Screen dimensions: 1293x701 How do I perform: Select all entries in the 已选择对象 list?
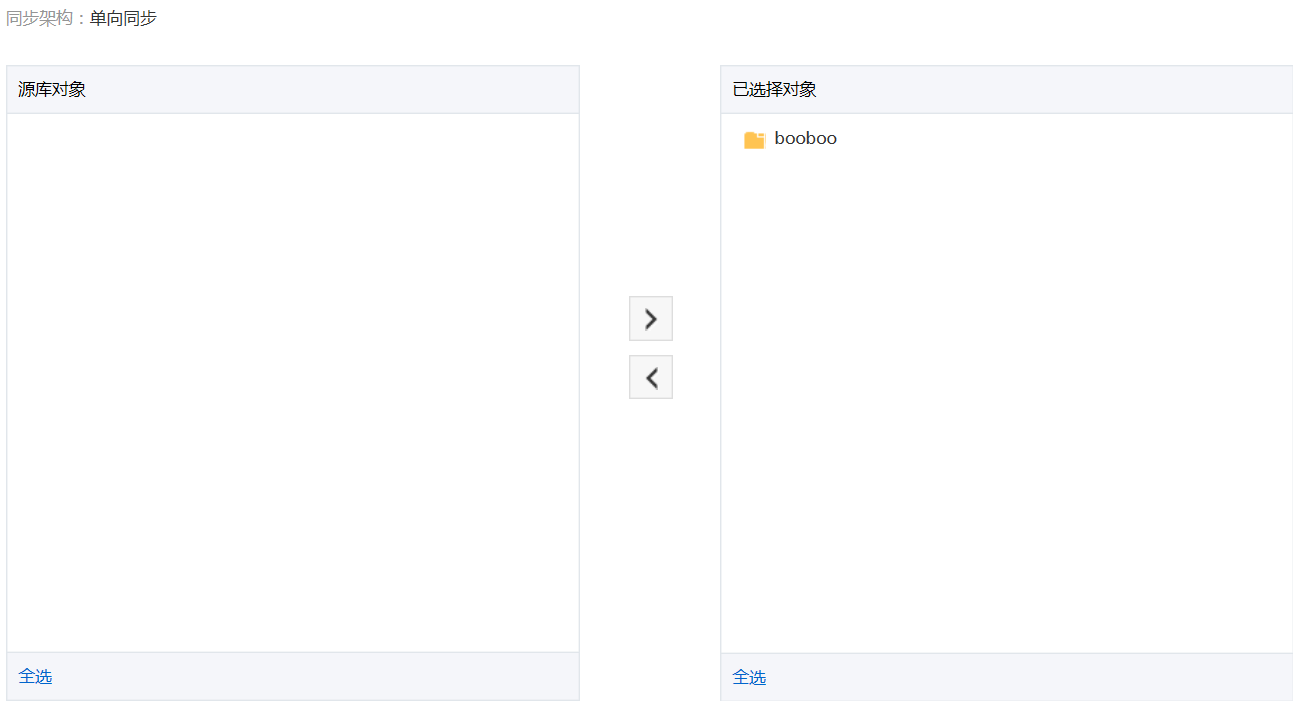point(749,678)
